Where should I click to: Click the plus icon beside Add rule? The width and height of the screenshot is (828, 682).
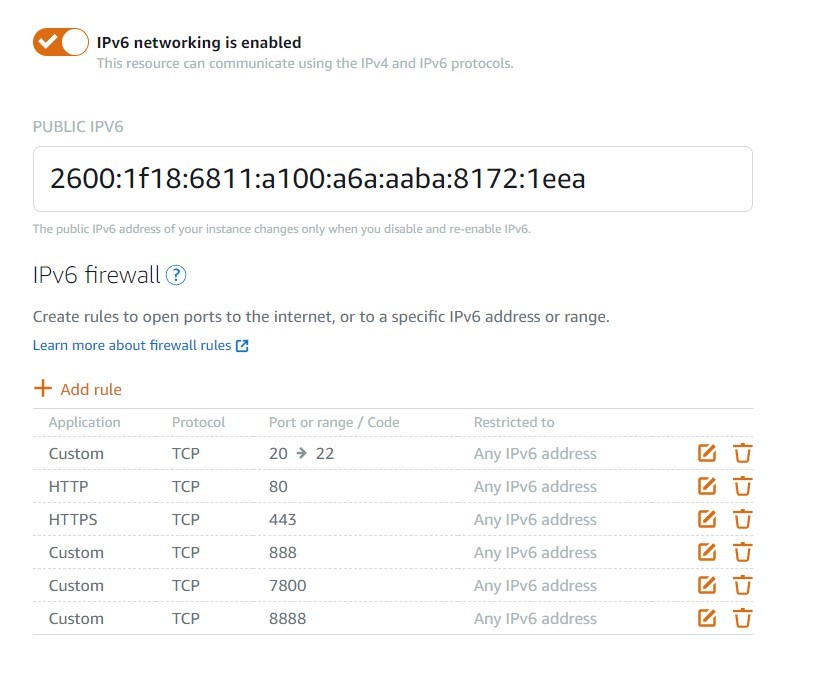click(42, 388)
